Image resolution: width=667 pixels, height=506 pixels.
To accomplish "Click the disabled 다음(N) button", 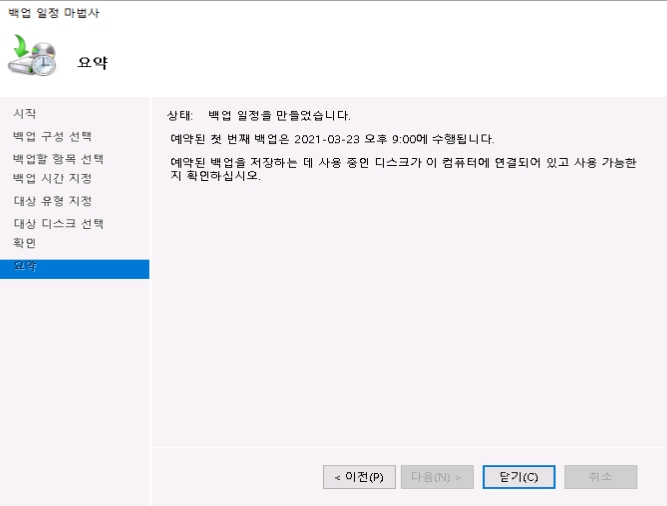I will point(437,477).
